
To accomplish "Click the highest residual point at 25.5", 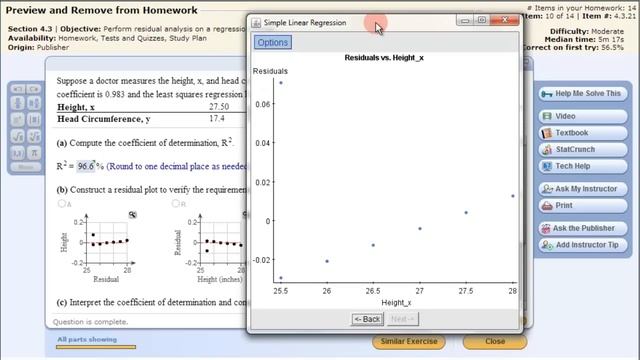I will click(x=281, y=83).
